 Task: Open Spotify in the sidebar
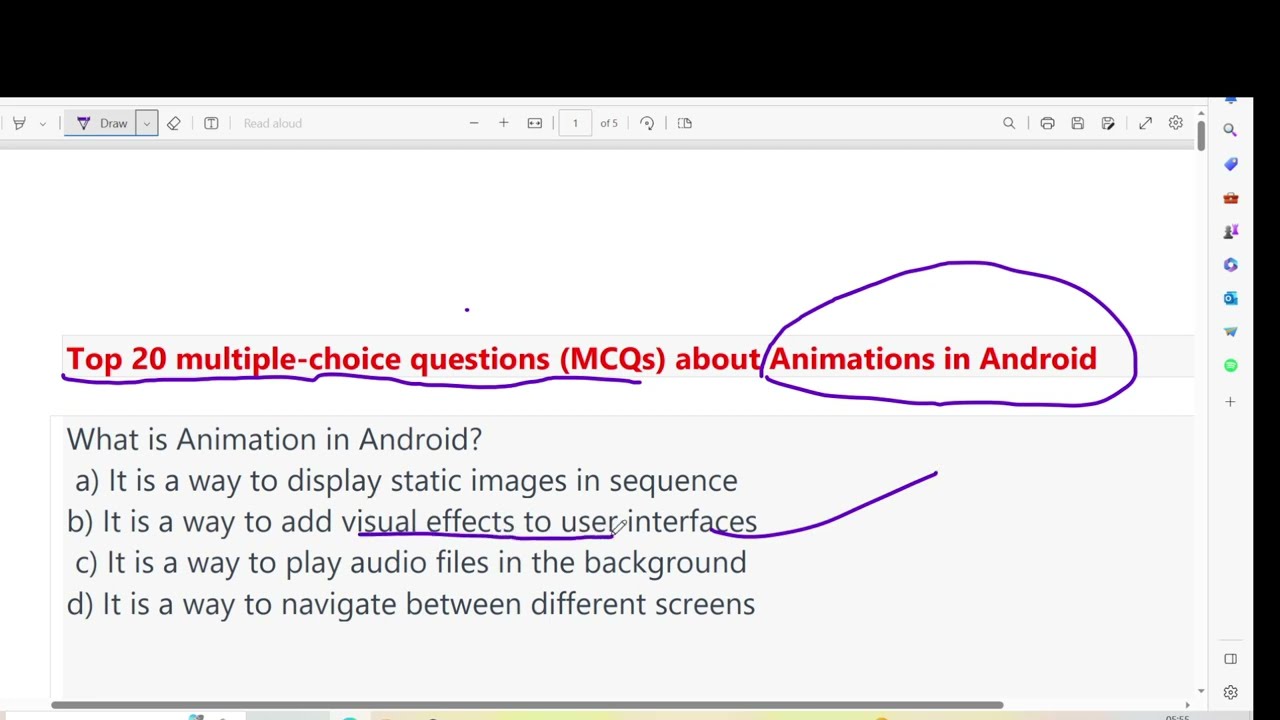[1231, 365]
